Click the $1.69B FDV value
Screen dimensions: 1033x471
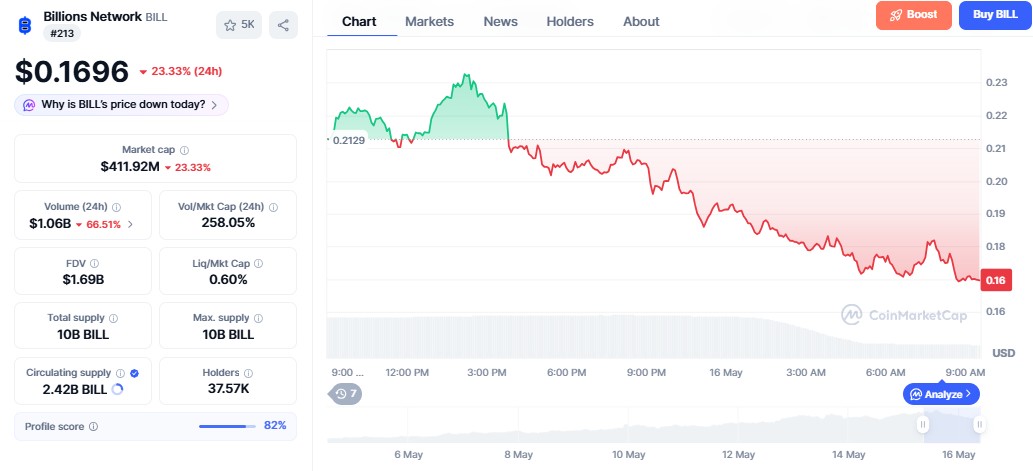pos(83,279)
